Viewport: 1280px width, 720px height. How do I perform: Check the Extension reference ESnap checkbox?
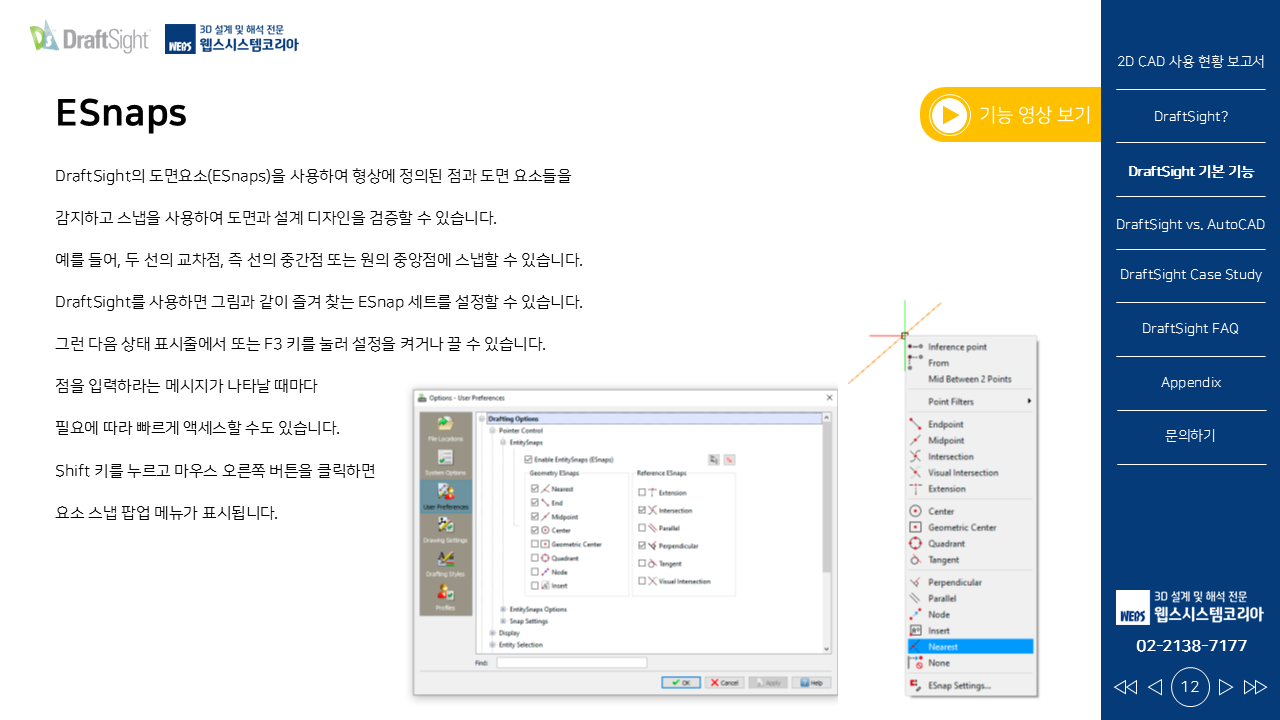tap(642, 492)
